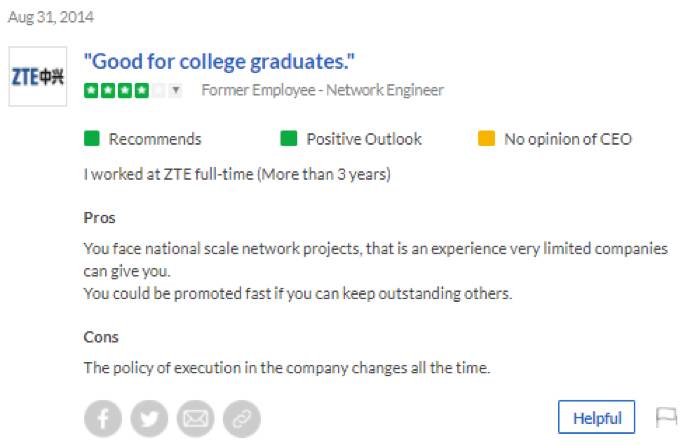Click the Cons heading

click(x=101, y=337)
